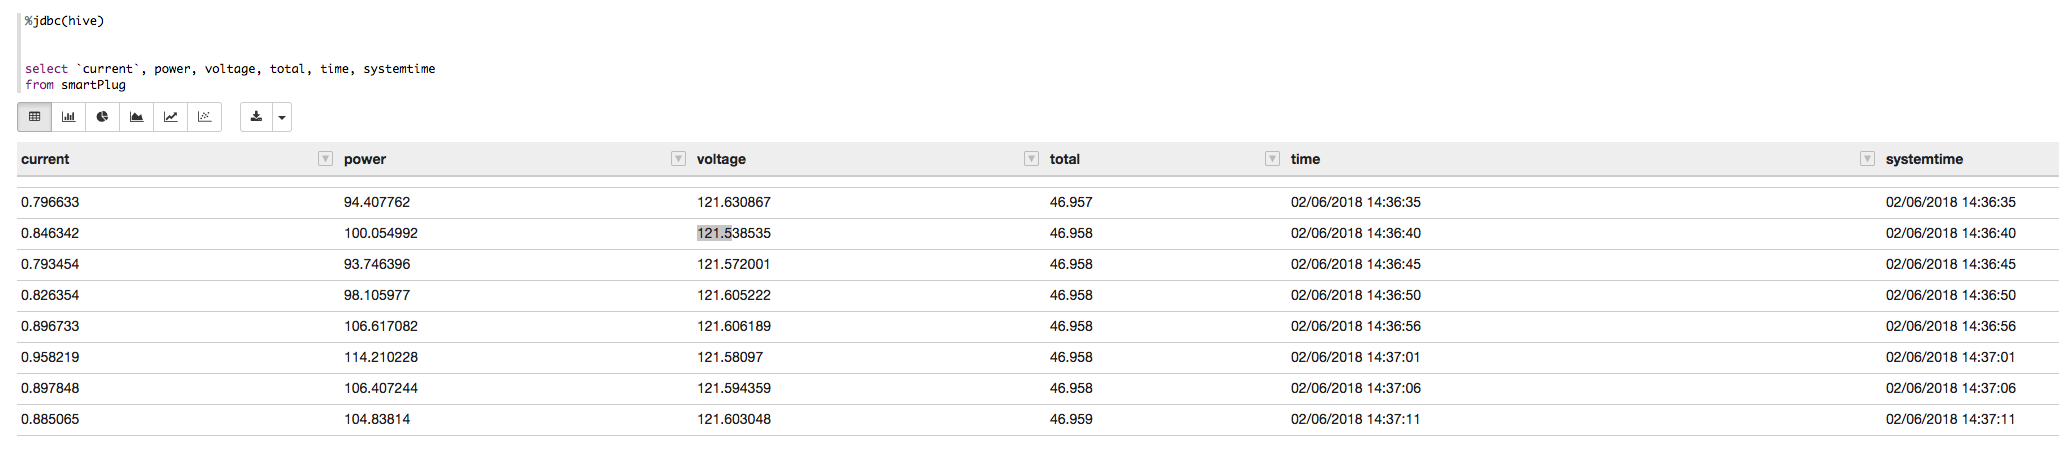Choose the scatter chart view
Image resolution: width=2059 pixels, height=453 pixels.
pos(204,117)
